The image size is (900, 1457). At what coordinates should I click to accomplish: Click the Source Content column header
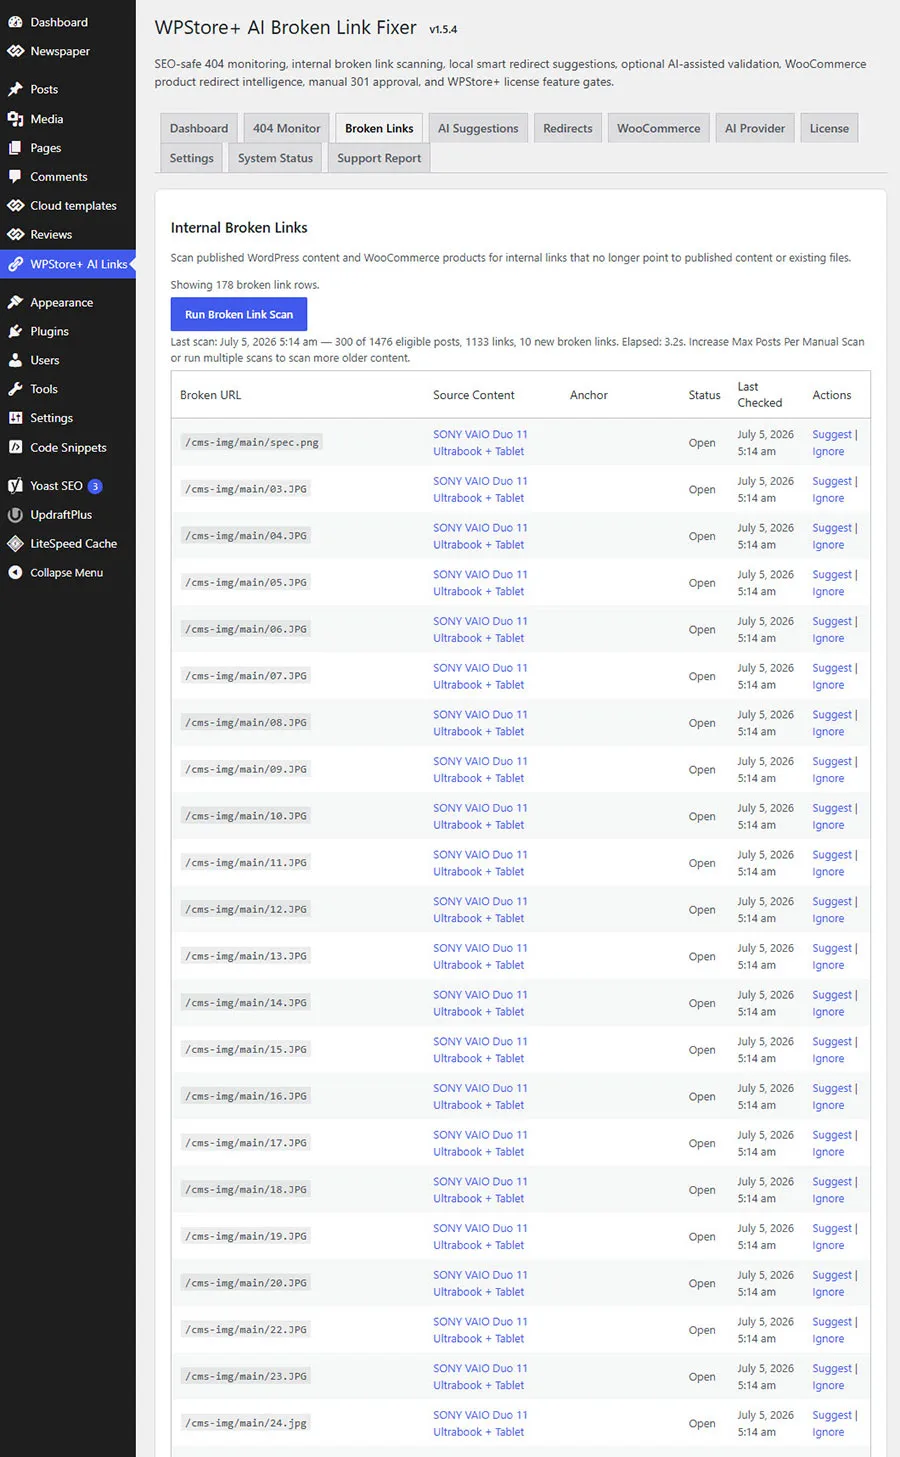(474, 395)
